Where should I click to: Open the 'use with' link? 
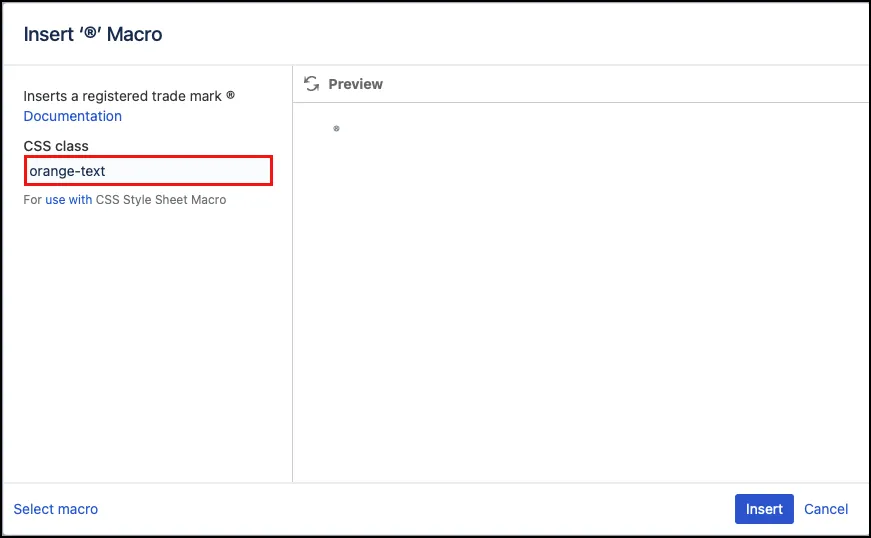point(69,200)
